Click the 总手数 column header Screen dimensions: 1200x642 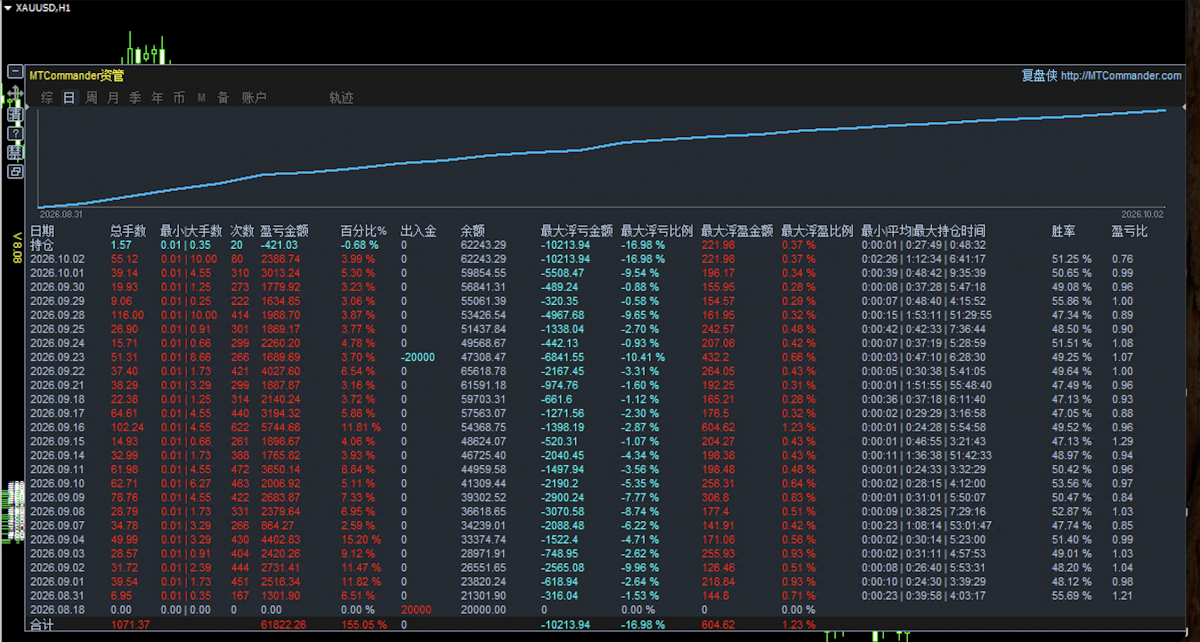point(128,231)
